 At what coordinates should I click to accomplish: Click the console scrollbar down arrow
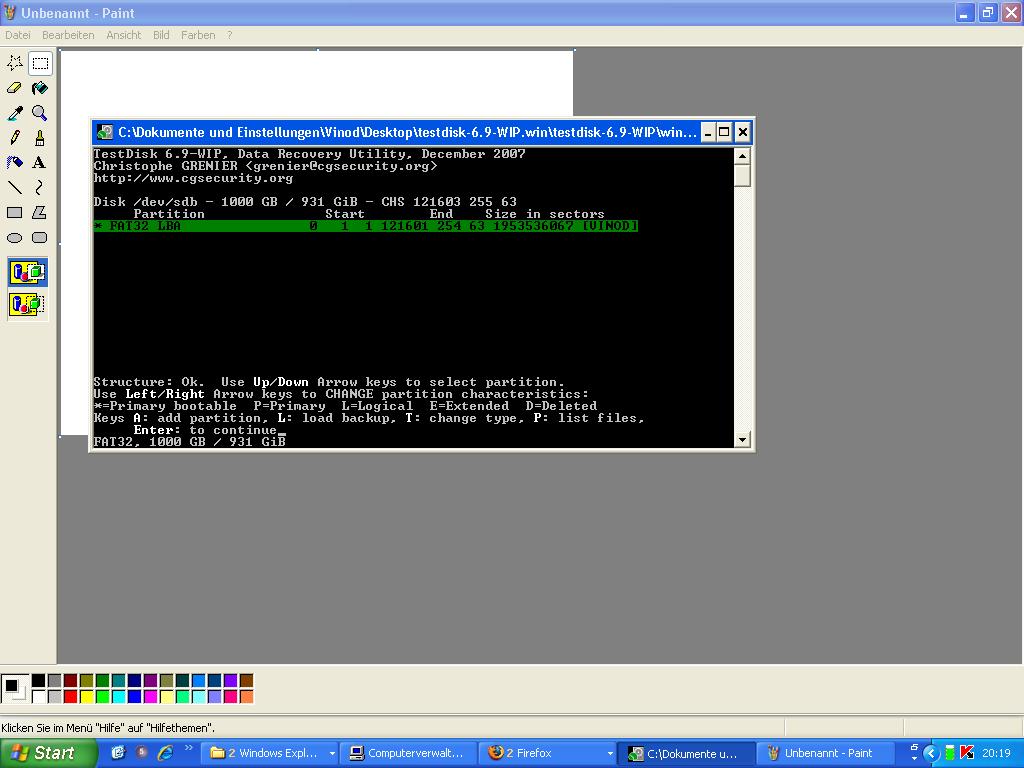tap(742, 440)
